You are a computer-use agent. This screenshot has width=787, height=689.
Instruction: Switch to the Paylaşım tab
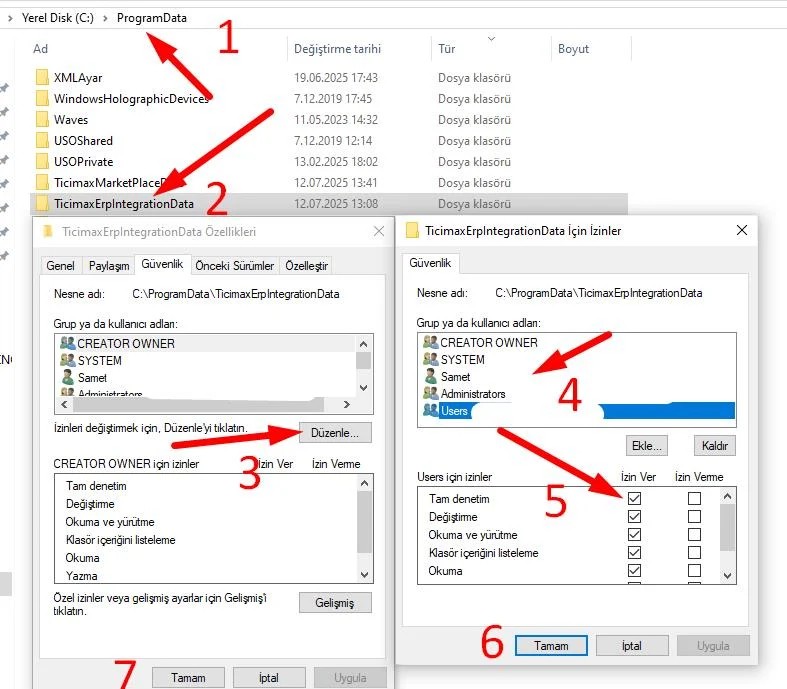tap(109, 265)
